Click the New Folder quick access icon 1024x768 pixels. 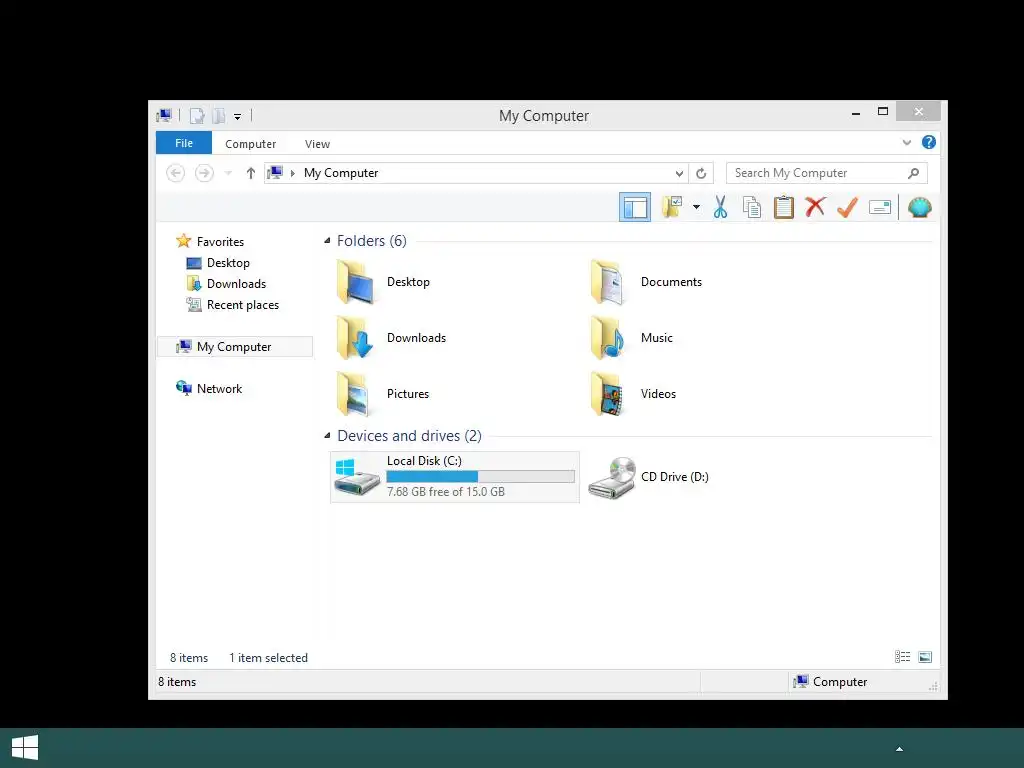[219, 116]
